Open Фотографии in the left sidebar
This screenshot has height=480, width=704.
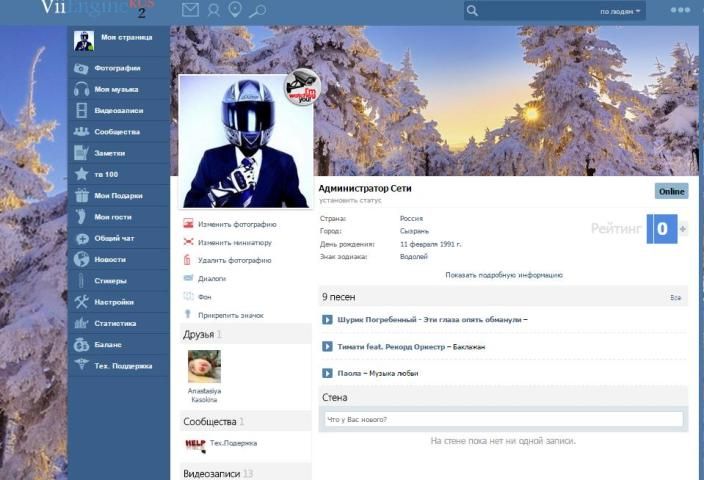pyautogui.click(x=117, y=68)
